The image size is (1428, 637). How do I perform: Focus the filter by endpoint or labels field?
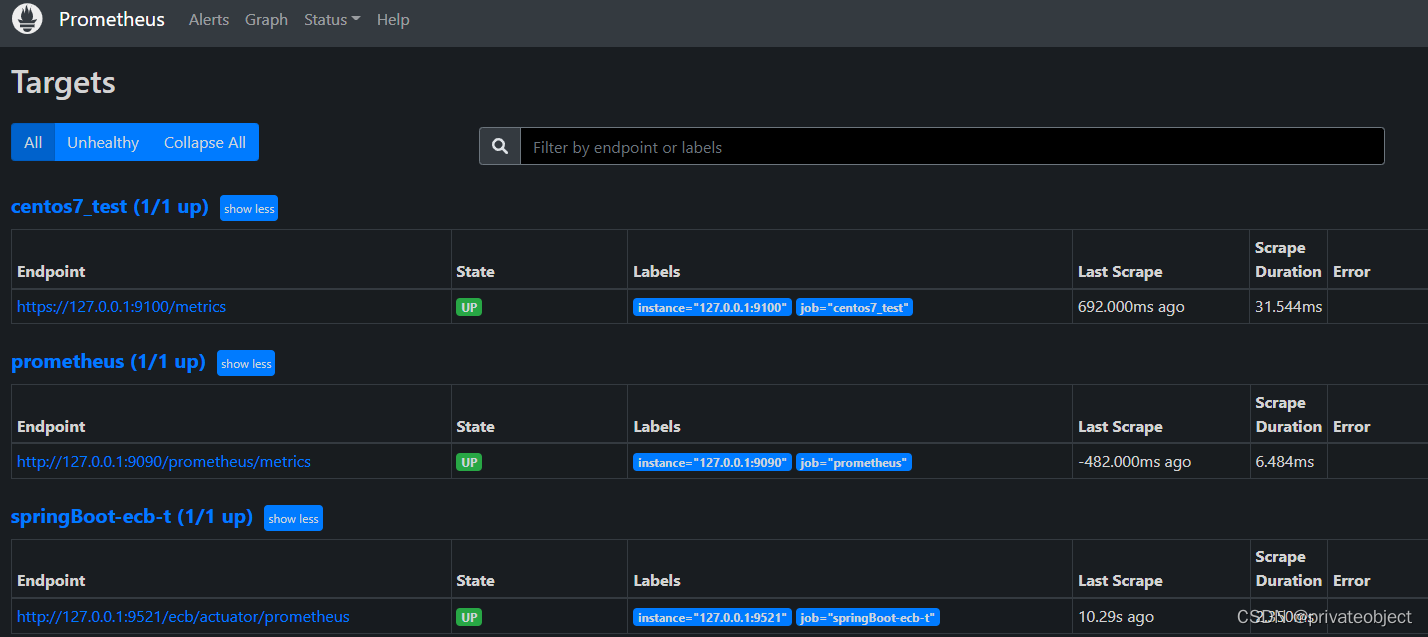(952, 147)
